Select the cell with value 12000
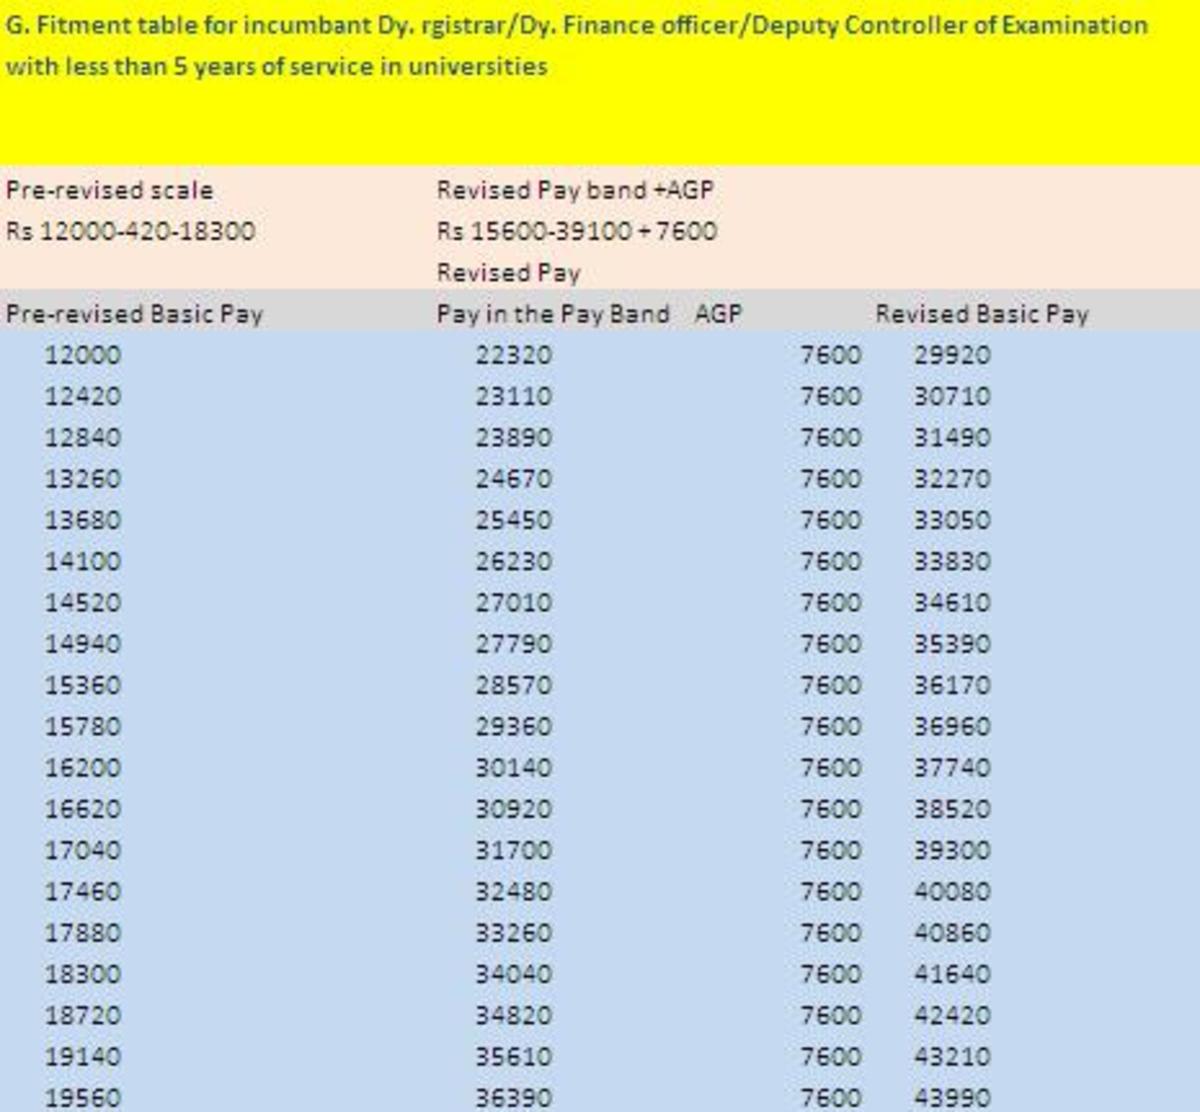The height and width of the screenshot is (1112, 1200). (x=82, y=354)
